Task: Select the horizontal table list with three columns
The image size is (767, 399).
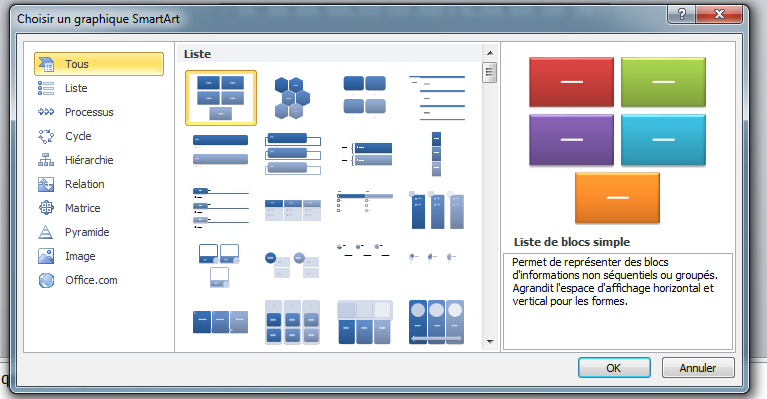Action: 293,210
